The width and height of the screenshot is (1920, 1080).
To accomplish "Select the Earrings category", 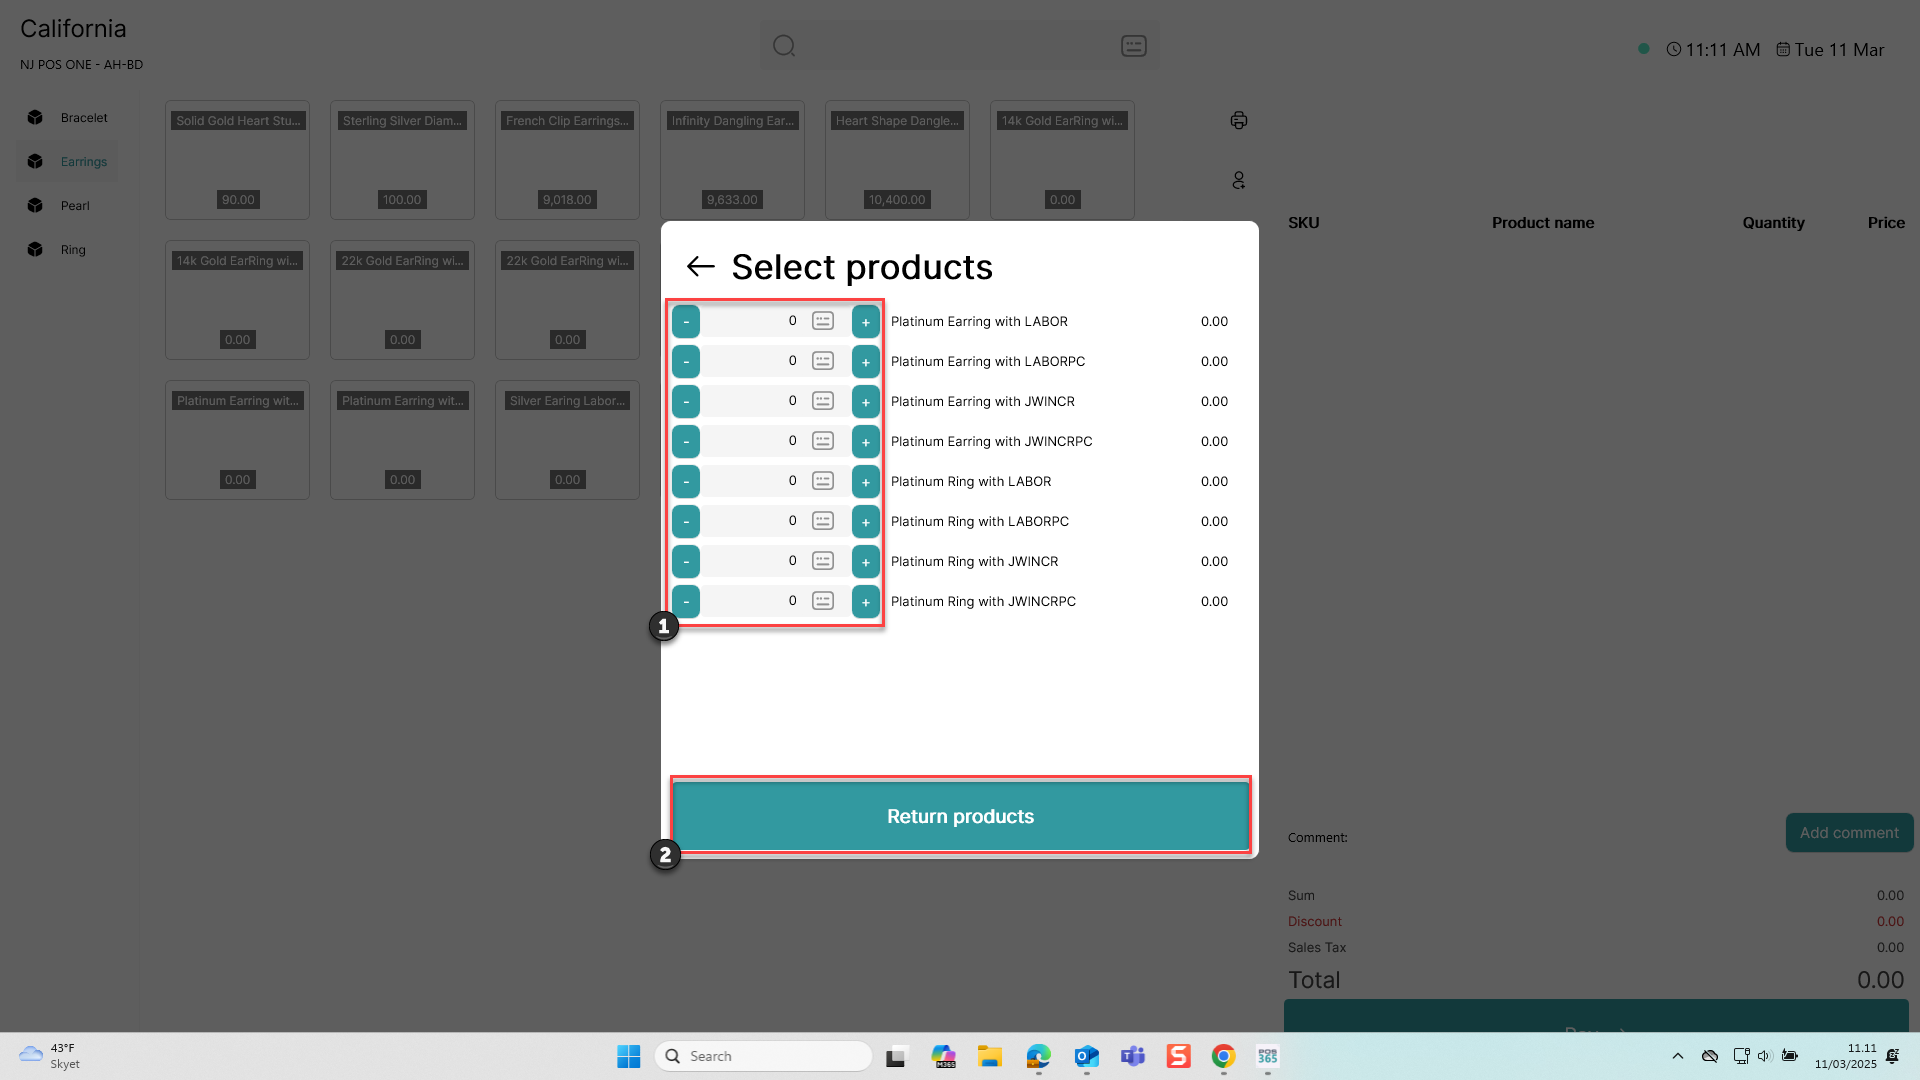I will click(67, 162).
